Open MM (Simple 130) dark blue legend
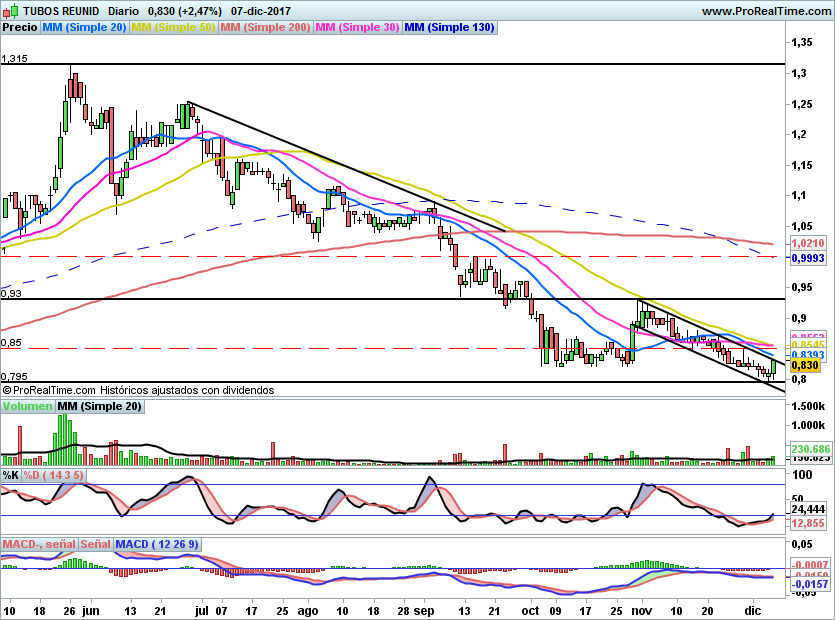Image resolution: width=835 pixels, height=620 pixels. pyautogui.click(x=449, y=27)
